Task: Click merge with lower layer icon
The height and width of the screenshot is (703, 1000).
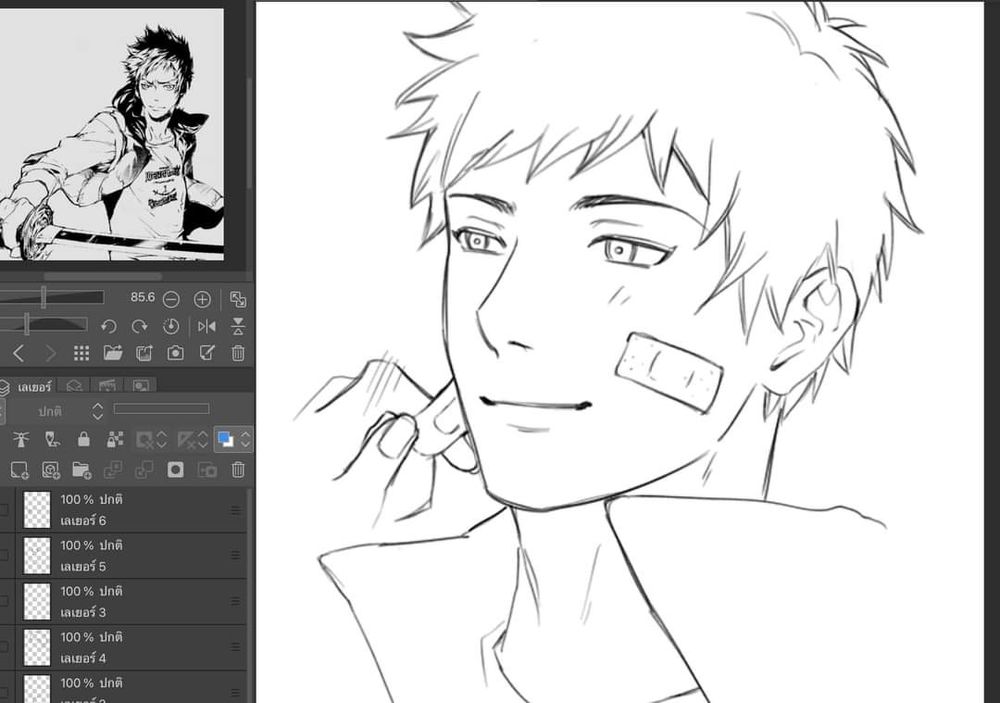Action: click(x=144, y=470)
